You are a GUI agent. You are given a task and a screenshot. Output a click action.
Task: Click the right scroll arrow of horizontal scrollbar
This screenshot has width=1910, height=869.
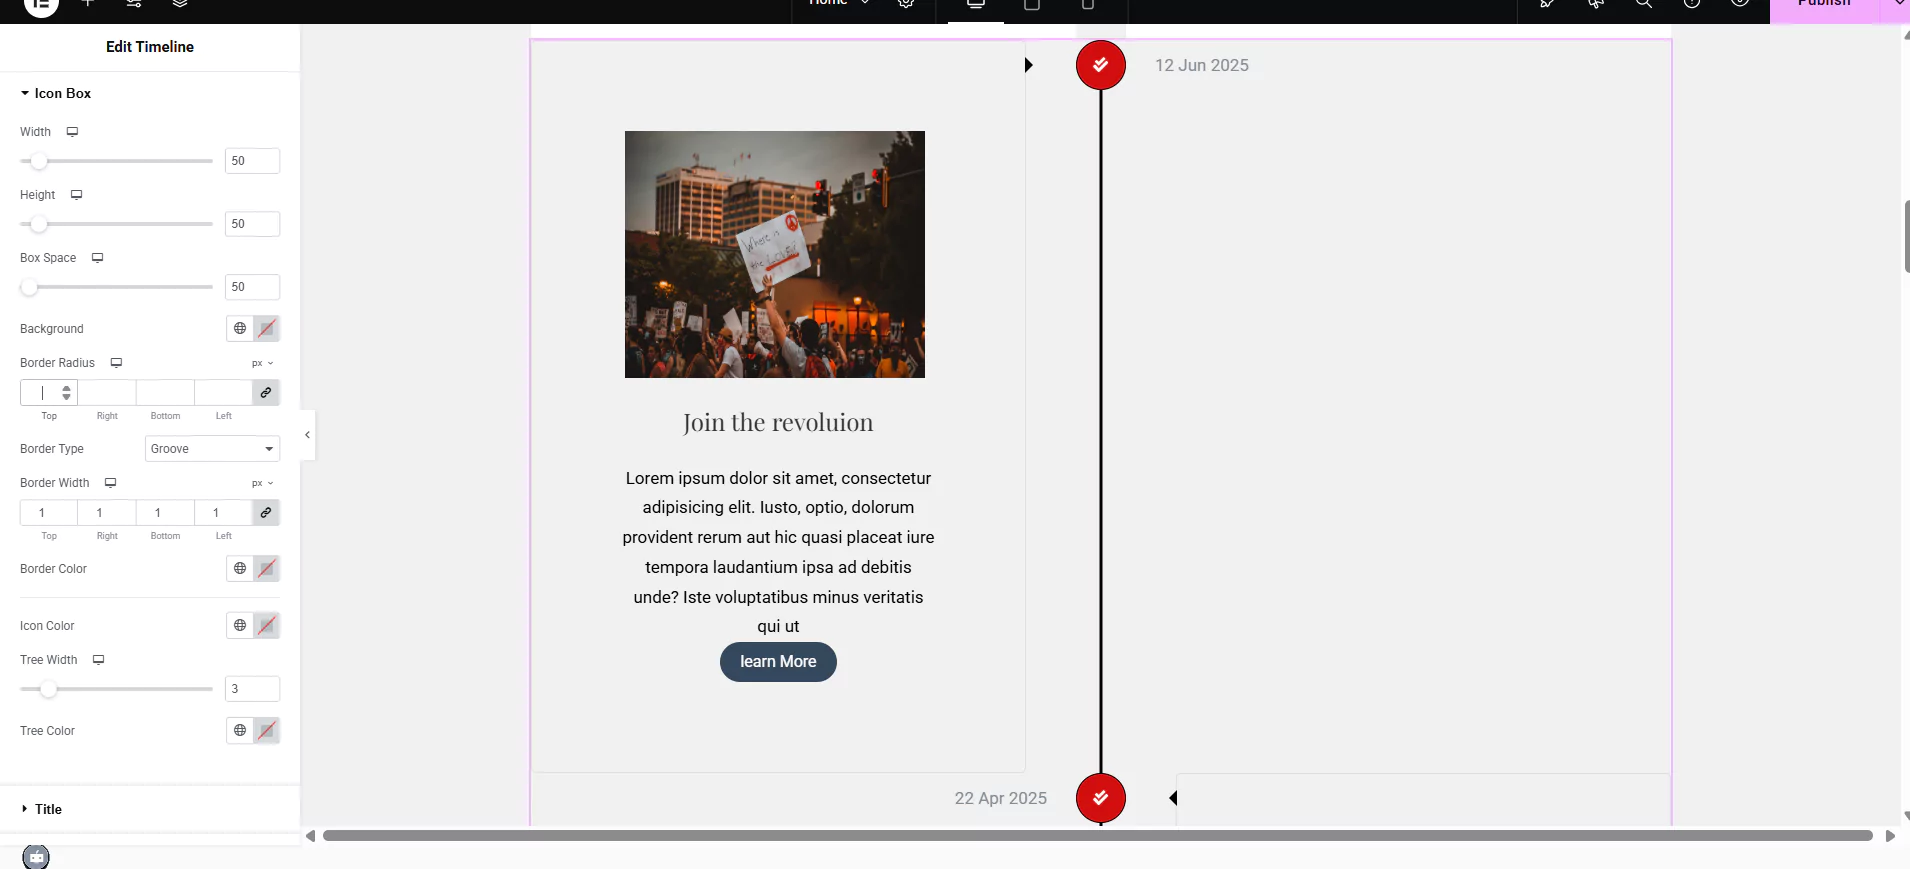[x=1890, y=836]
